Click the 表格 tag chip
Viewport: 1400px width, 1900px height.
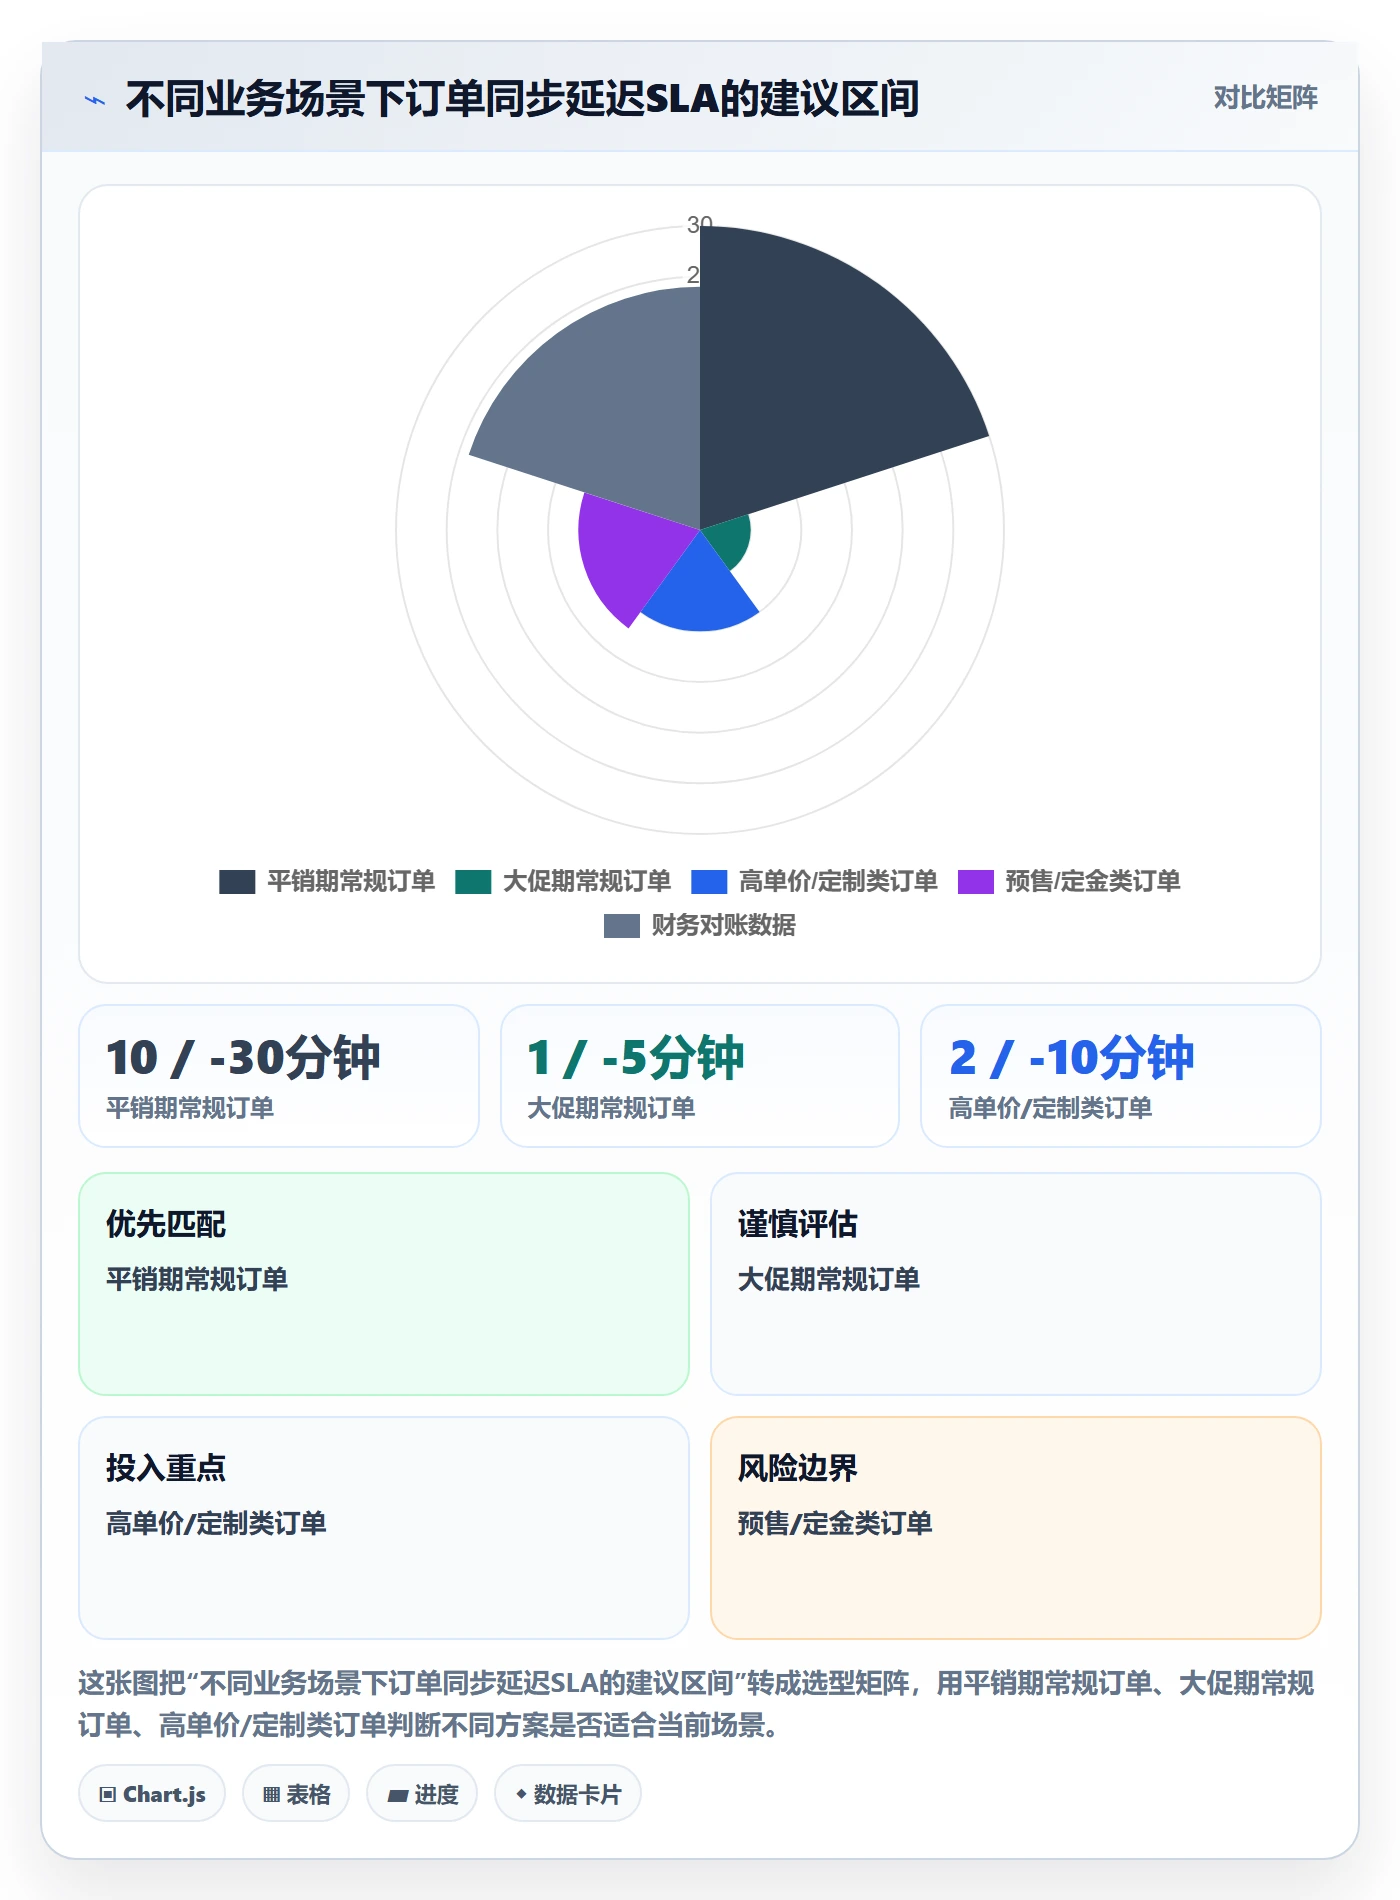pyautogui.click(x=296, y=1794)
